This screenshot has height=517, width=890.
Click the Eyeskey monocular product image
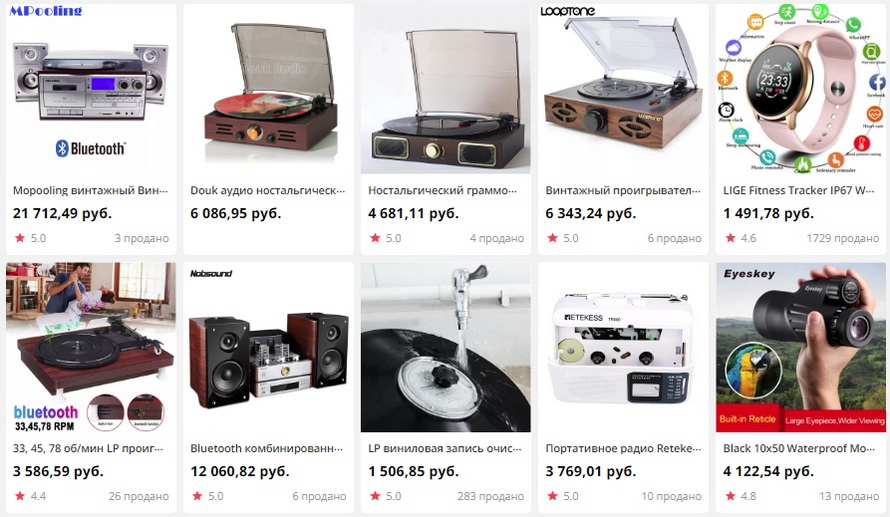coord(800,347)
